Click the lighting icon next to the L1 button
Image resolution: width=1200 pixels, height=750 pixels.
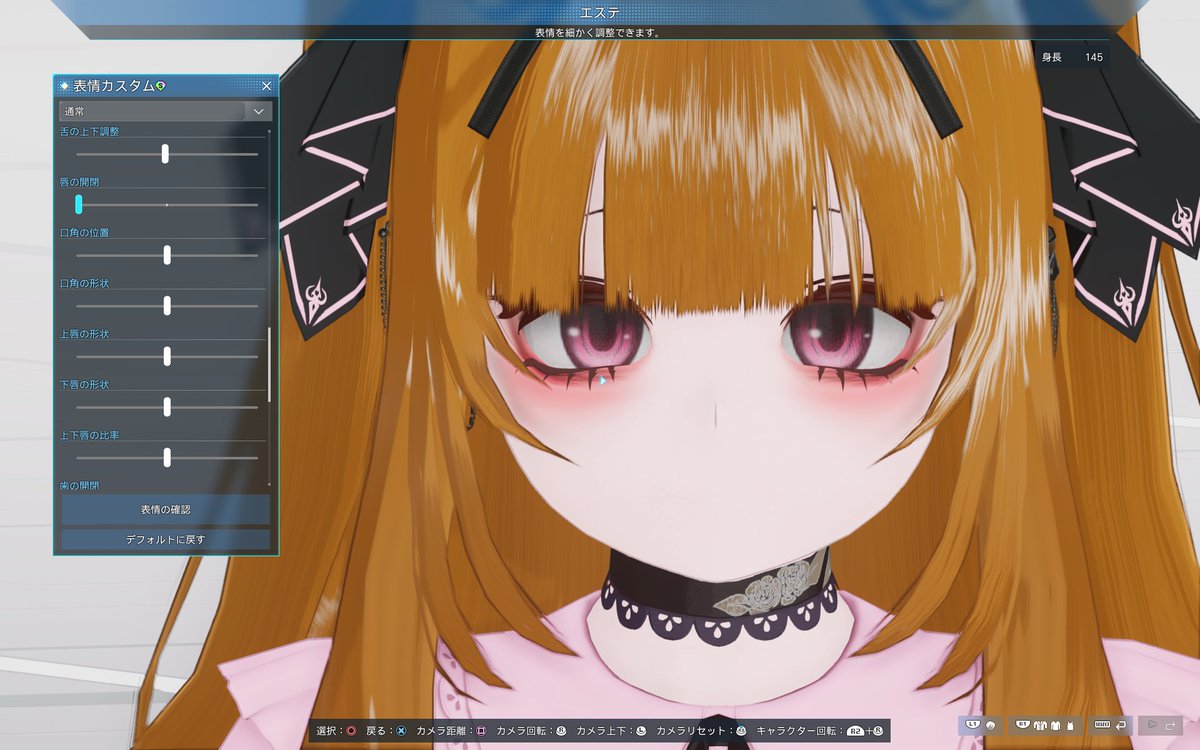(991, 725)
